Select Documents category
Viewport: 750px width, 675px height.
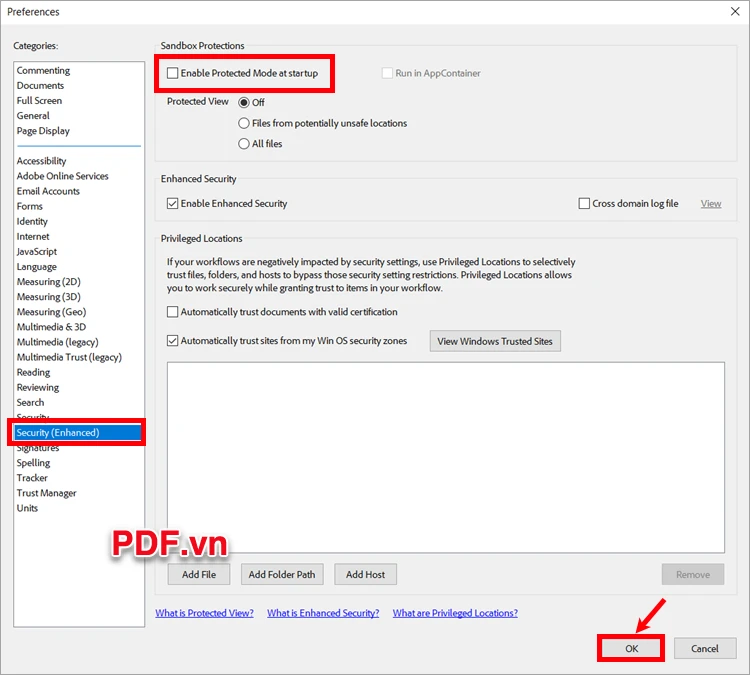[40, 86]
